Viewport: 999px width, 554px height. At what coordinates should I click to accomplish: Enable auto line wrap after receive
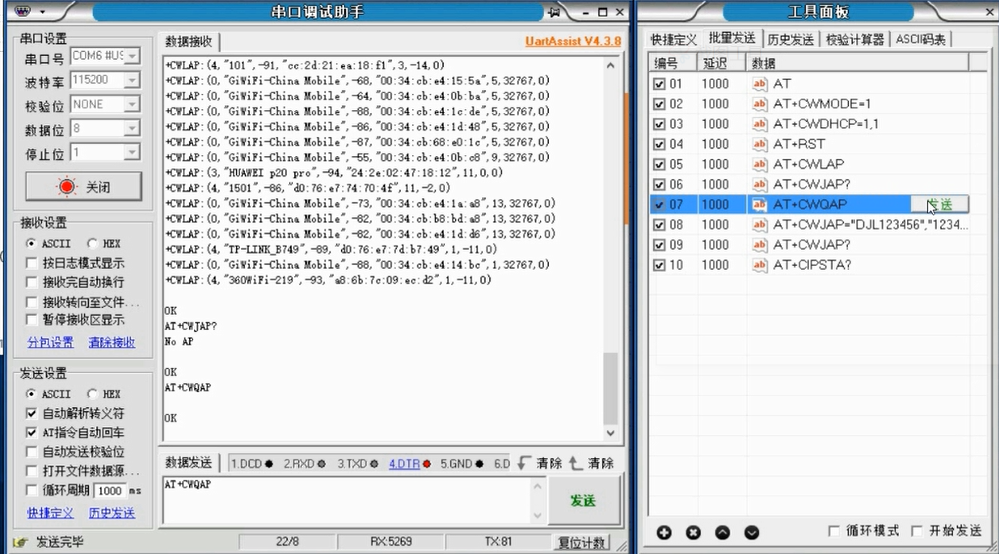[31, 281]
